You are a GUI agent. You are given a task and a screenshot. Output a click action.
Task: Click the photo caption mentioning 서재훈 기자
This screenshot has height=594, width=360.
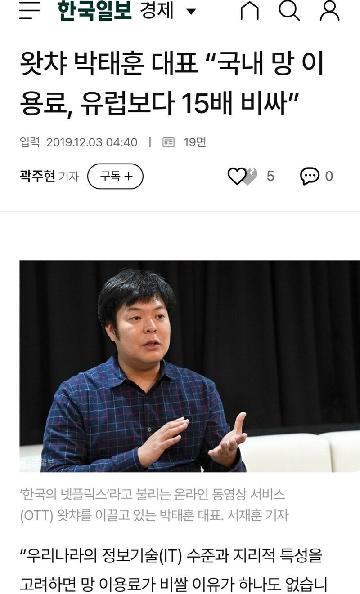pyautogui.click(x=154, y=505)
